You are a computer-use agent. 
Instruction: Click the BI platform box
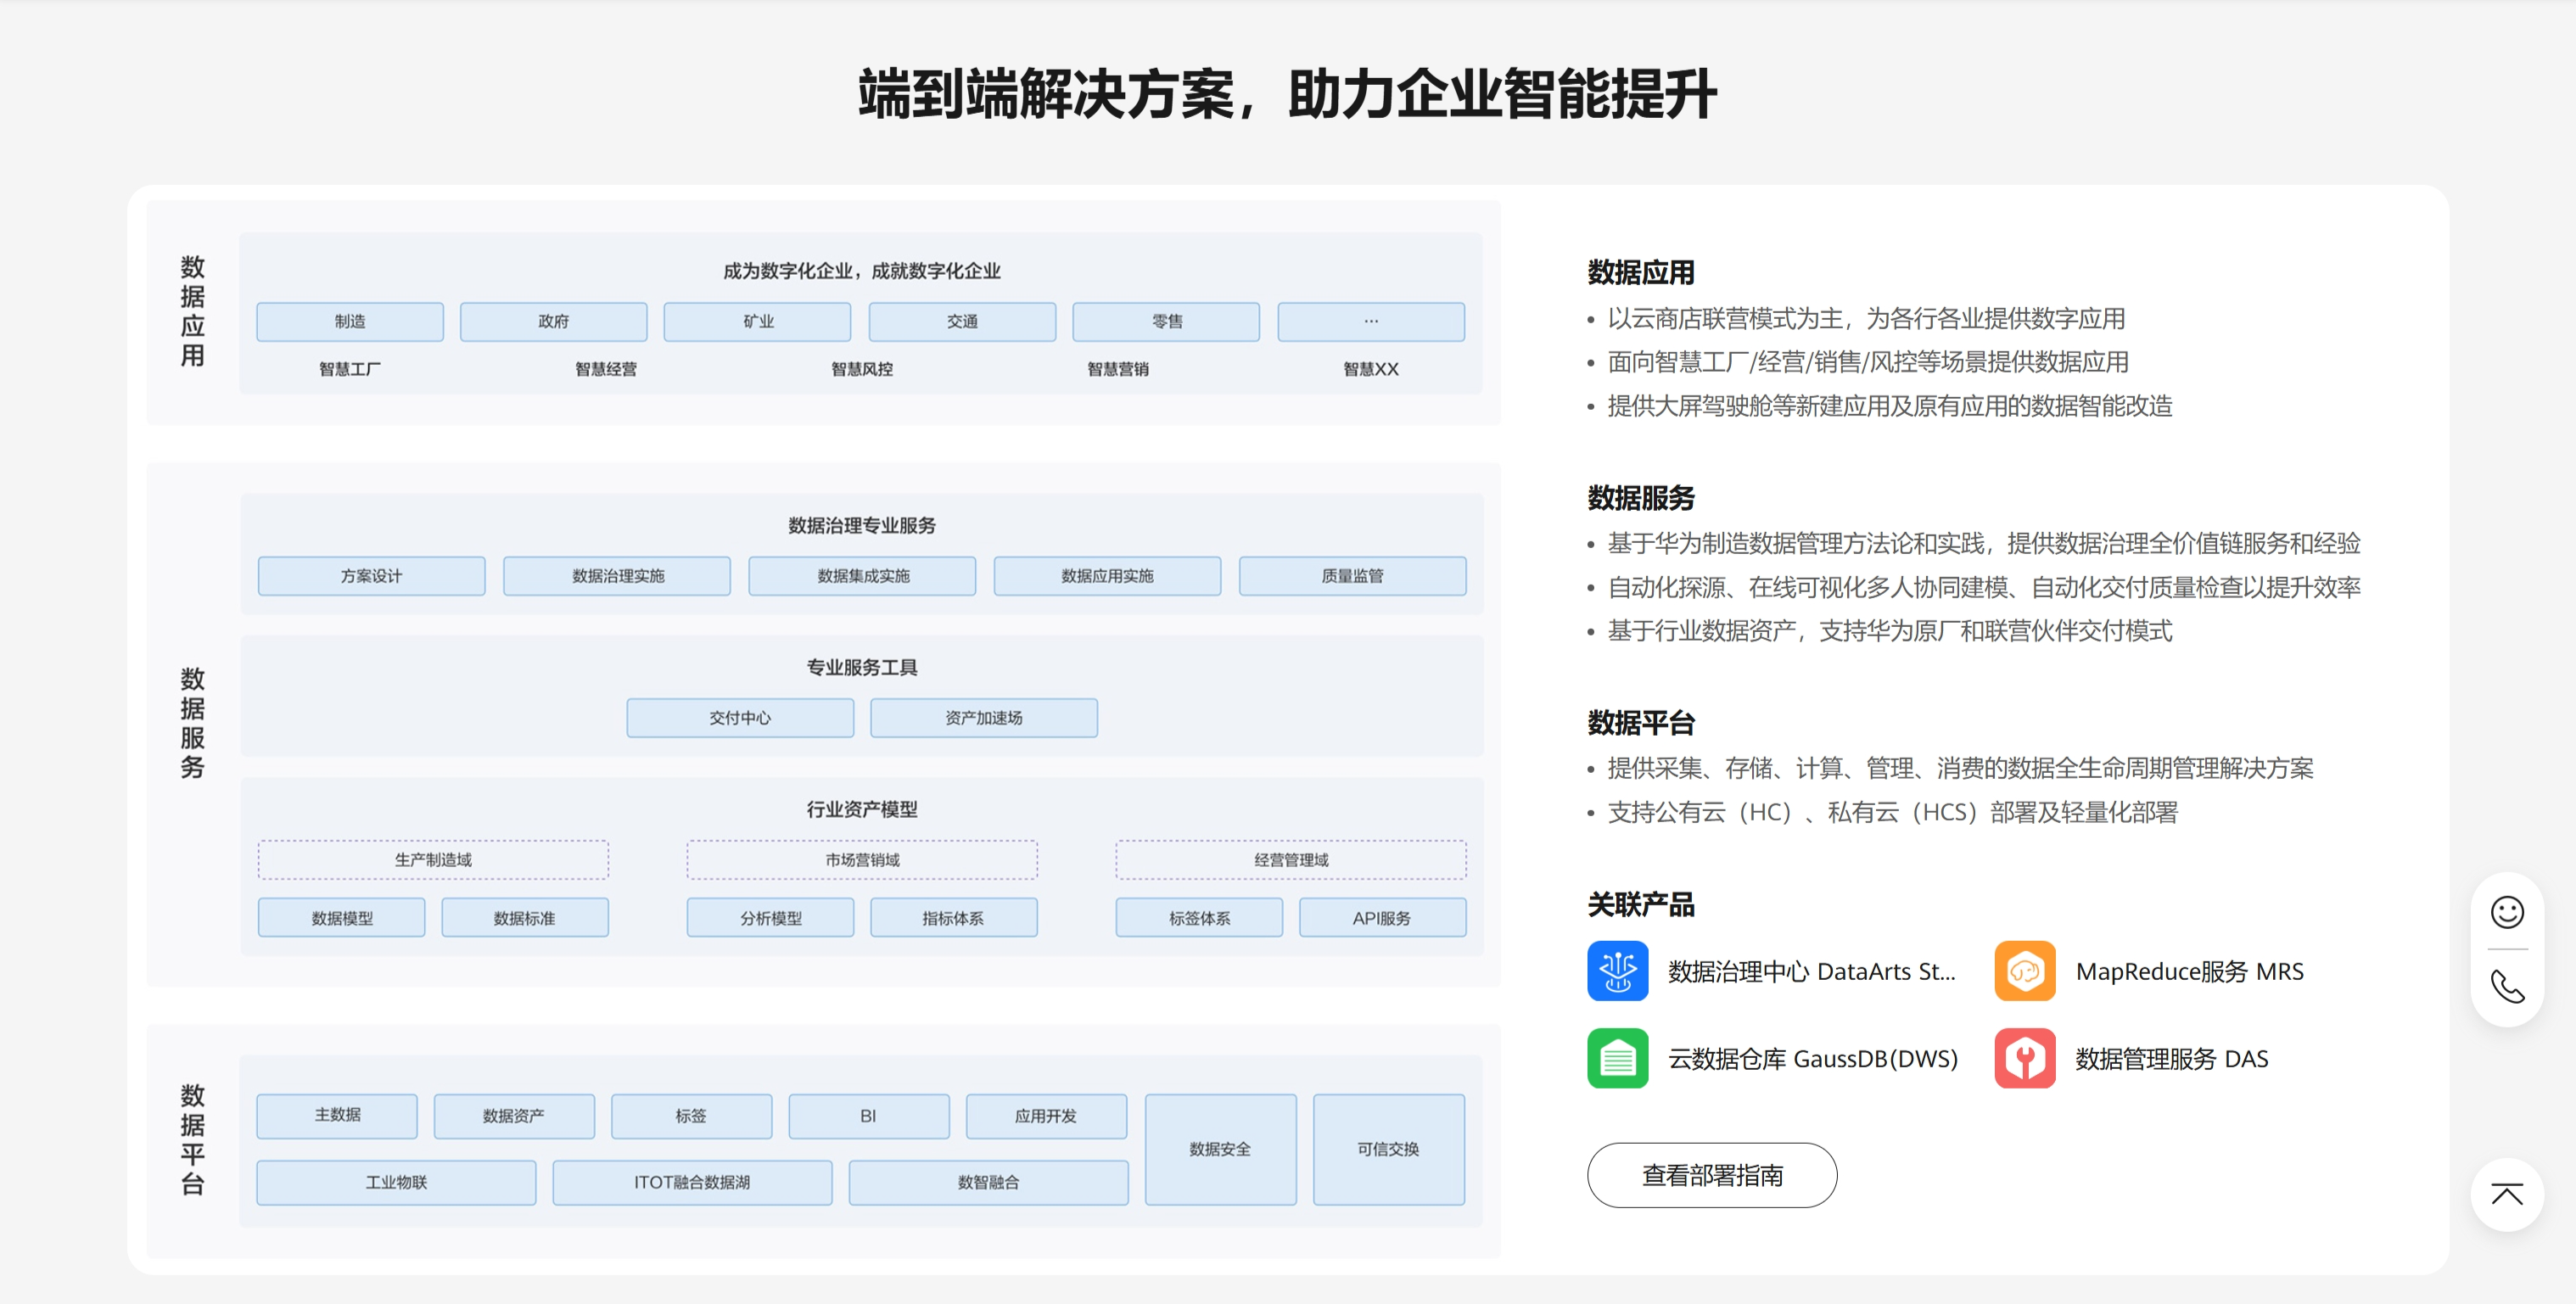click(868, 1115)
